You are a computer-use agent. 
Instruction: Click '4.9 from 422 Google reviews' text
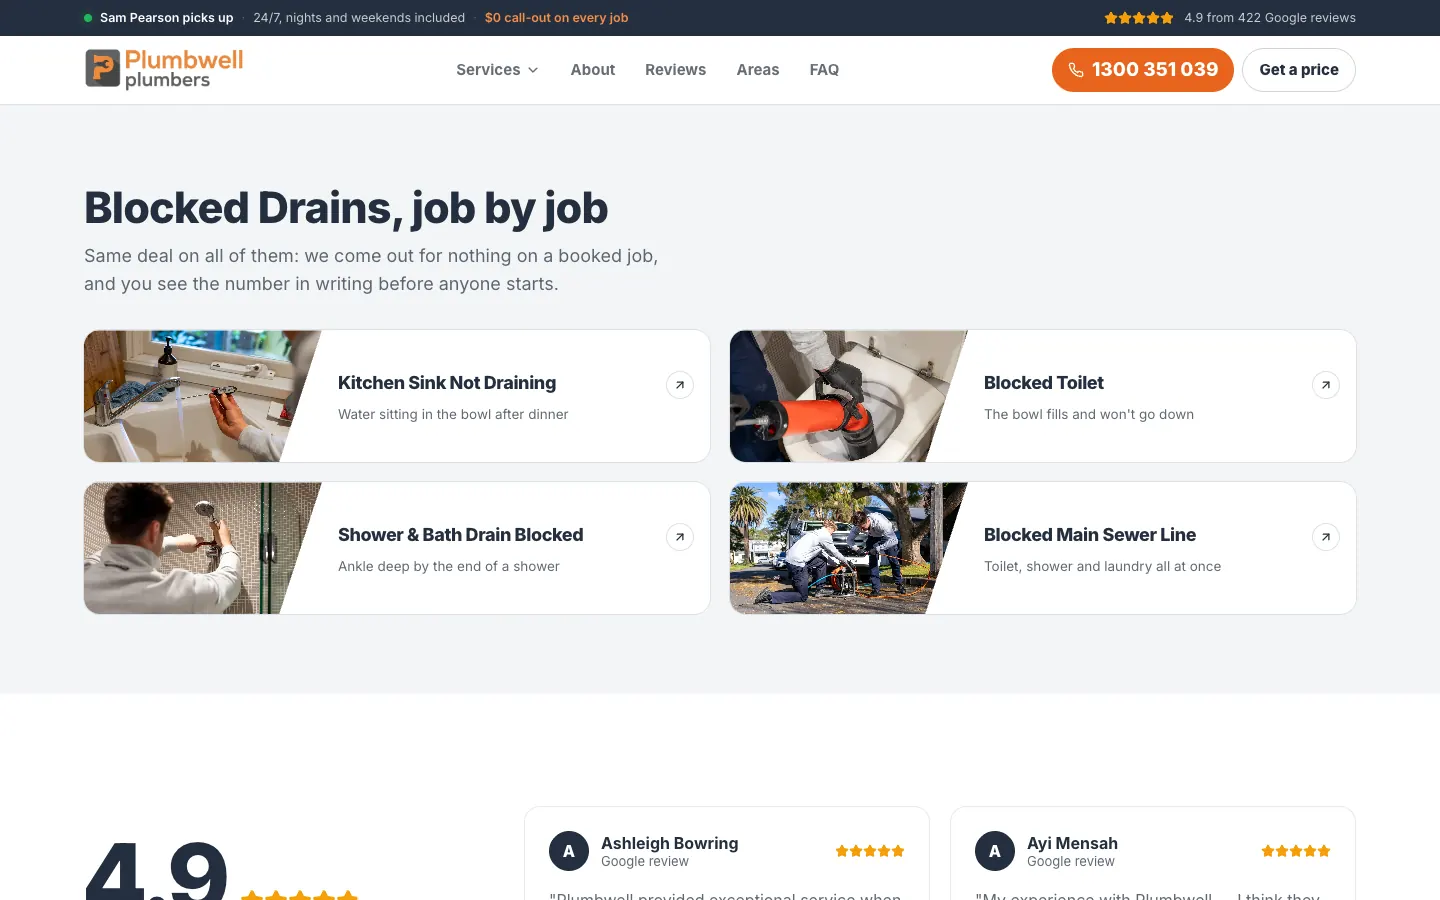coord(1270,18)
